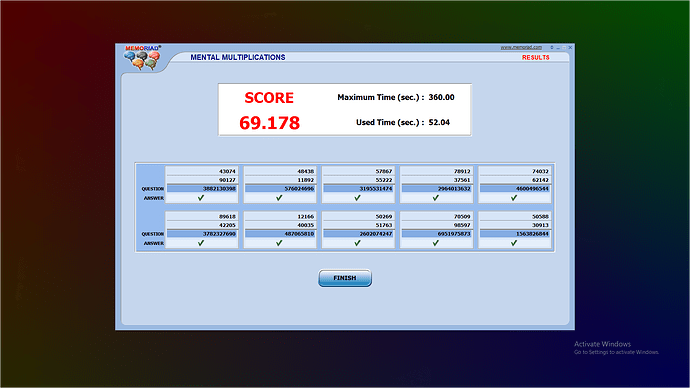
Task: Click the FINISH button
Action: (345, 278)
